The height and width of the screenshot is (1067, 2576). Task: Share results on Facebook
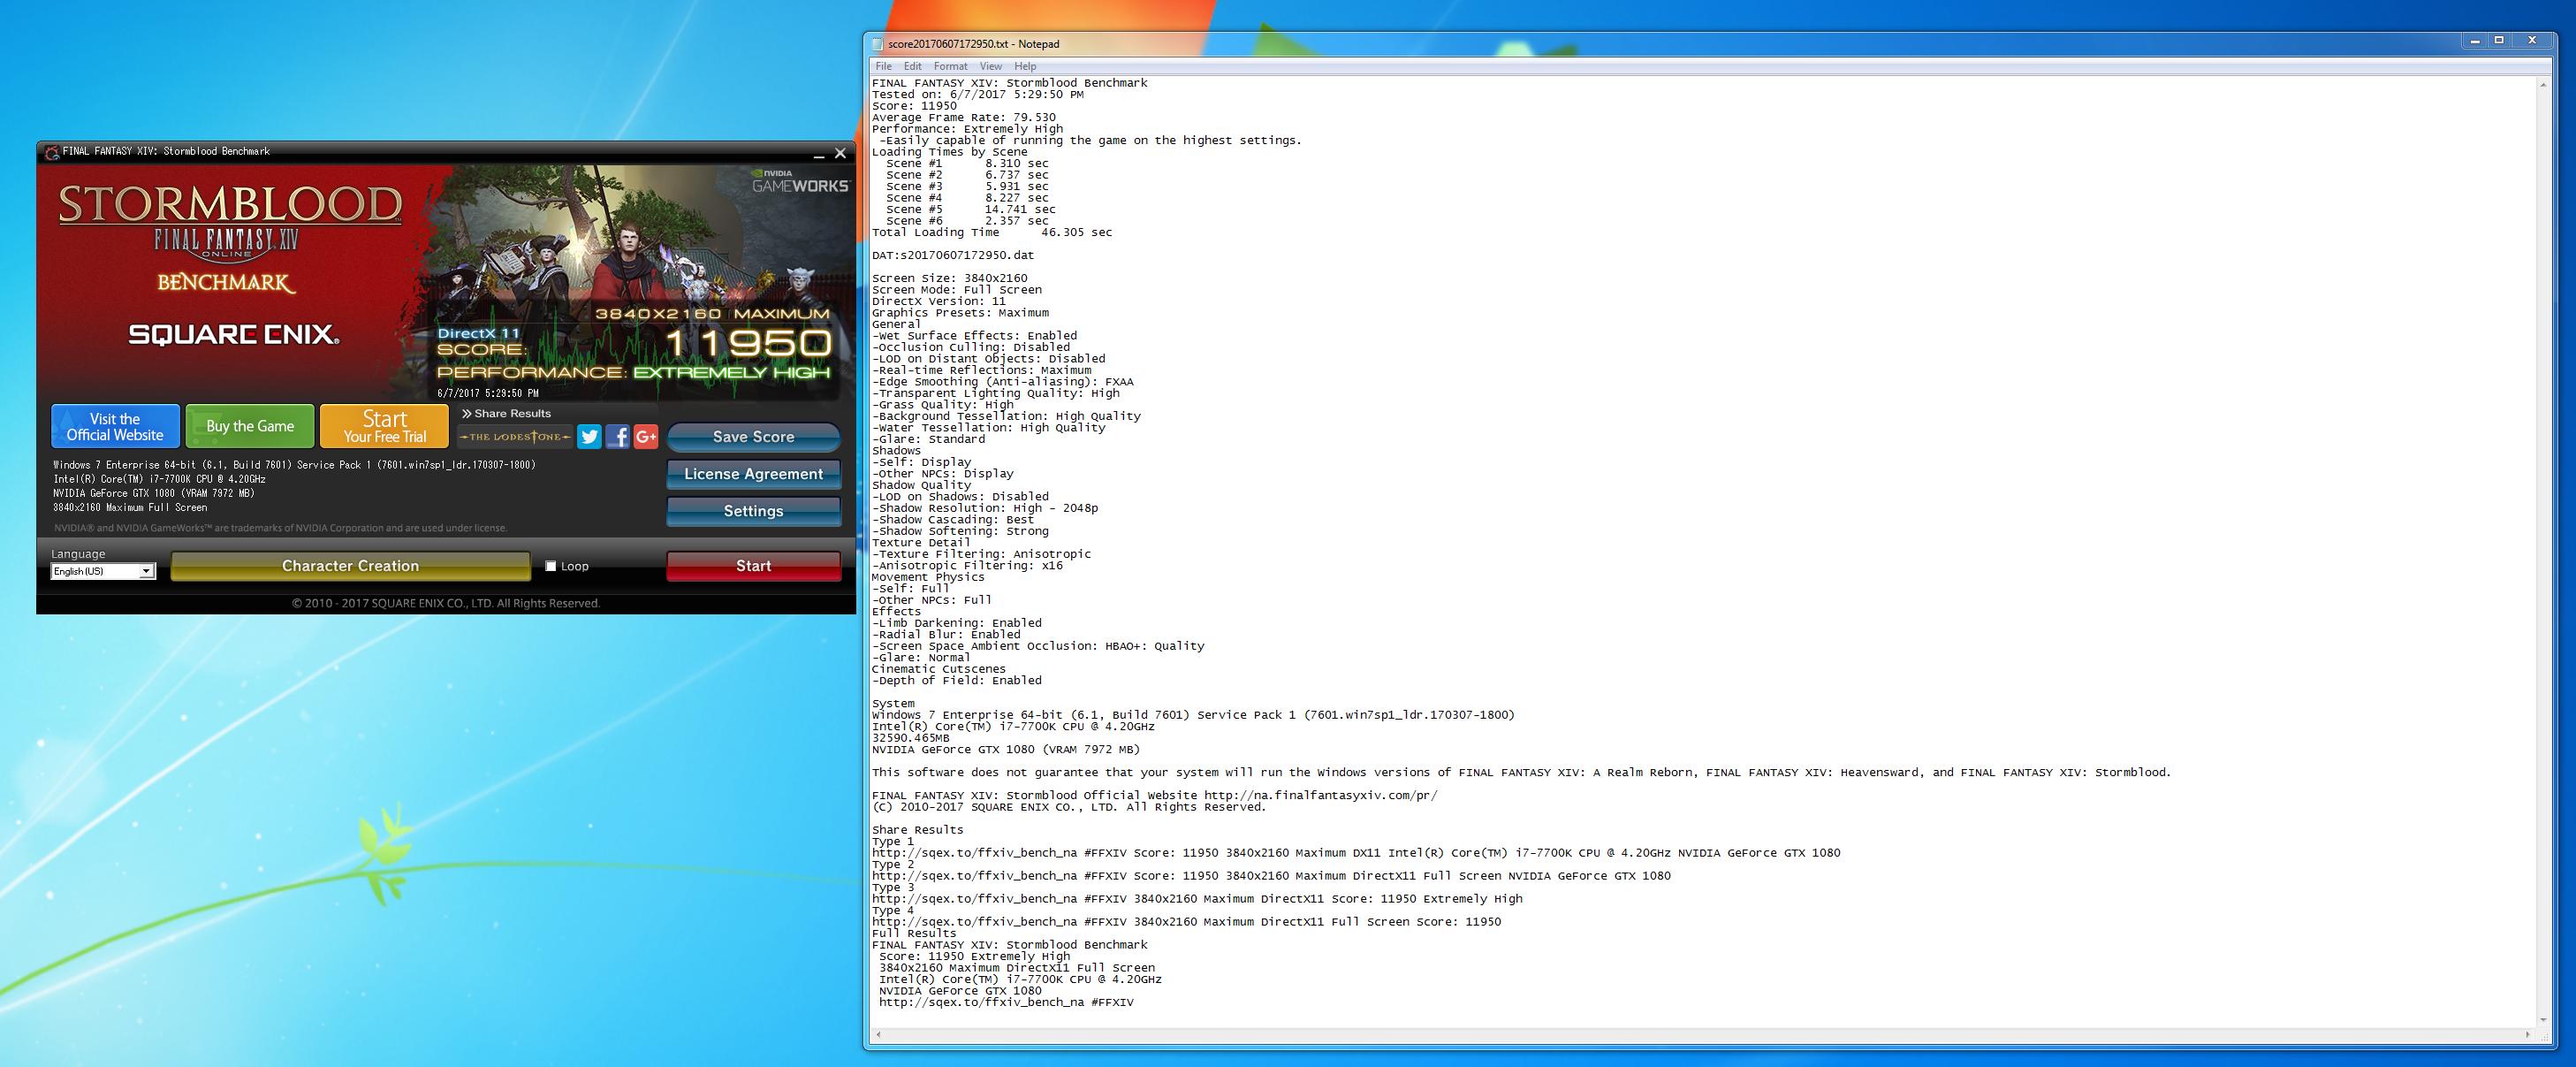[x=618, y=436]
